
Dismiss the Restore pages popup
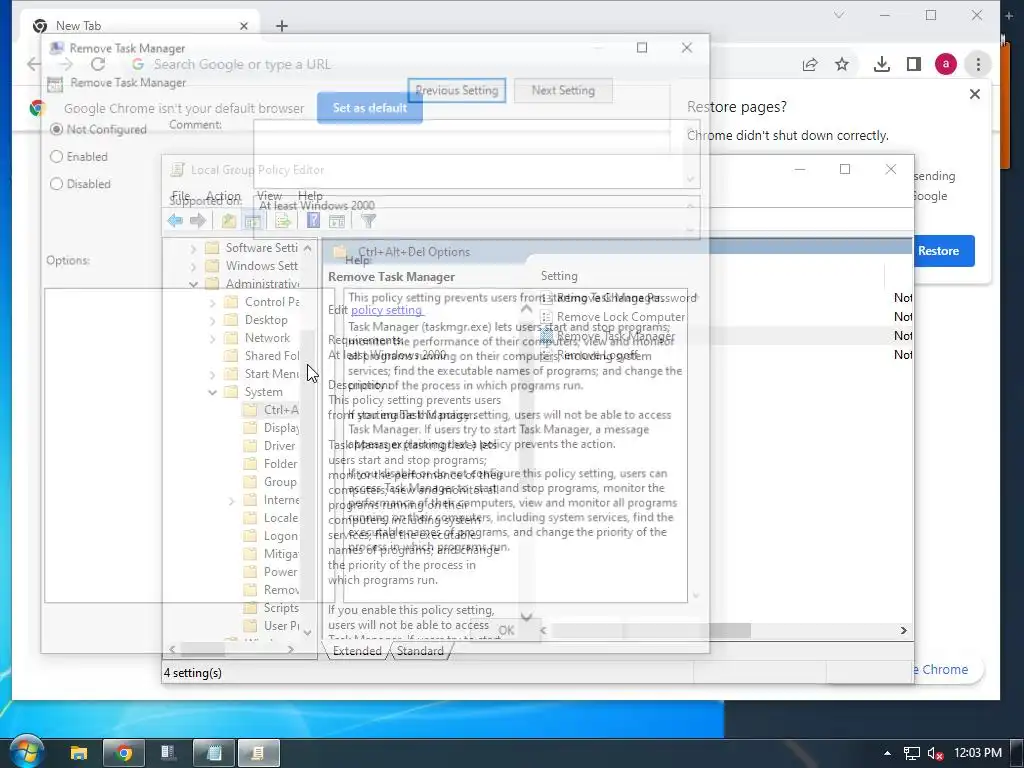coord(974,94)
